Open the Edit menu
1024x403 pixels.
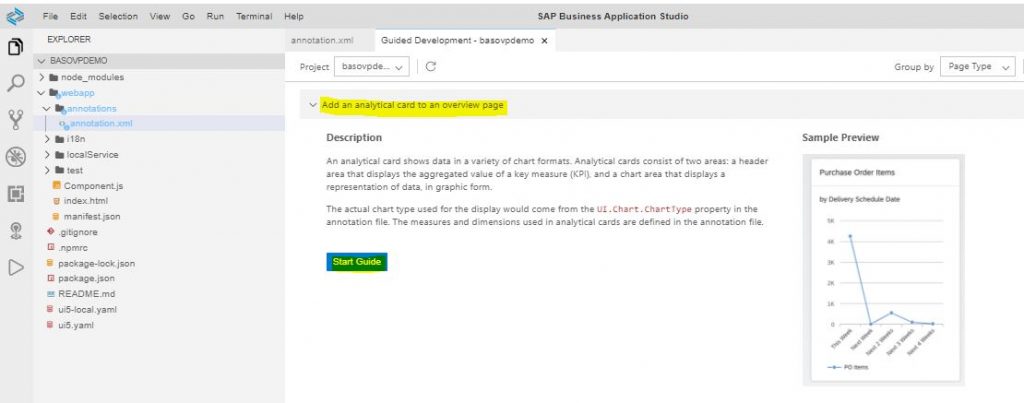(x=78, y=16)
